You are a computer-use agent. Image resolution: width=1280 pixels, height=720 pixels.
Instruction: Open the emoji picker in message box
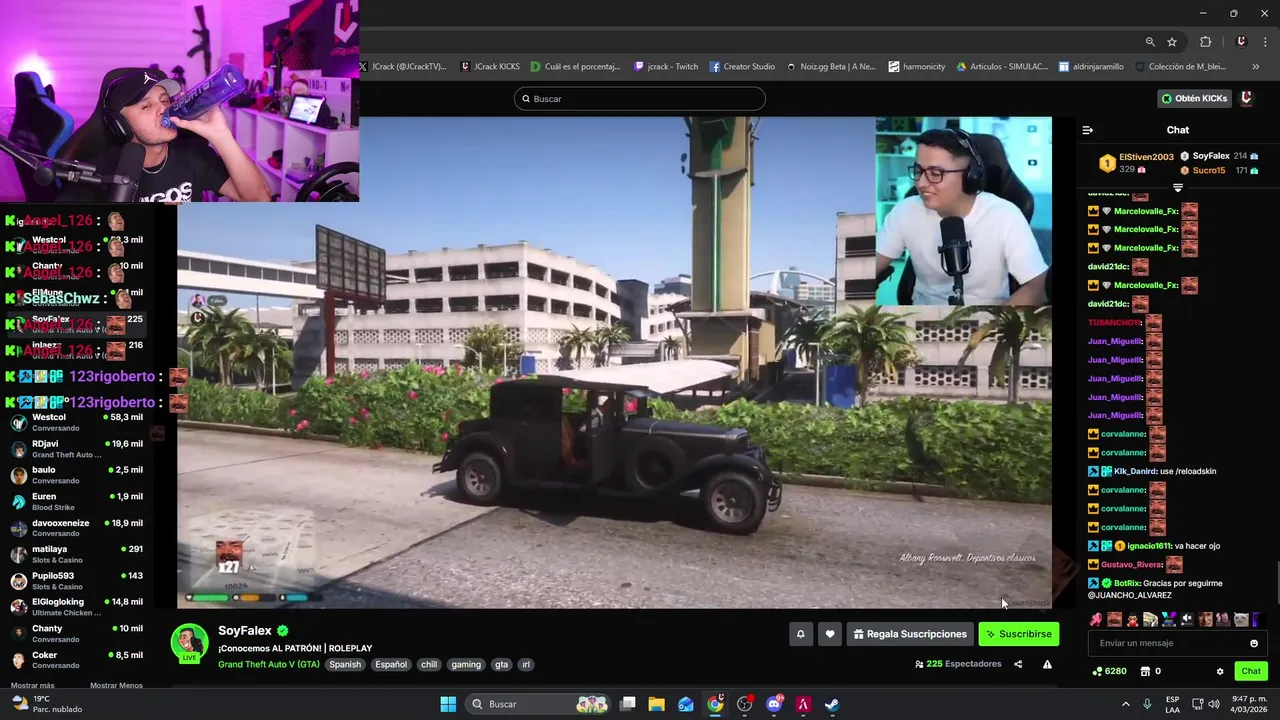pyautogui.click(x=1254, y=643)
